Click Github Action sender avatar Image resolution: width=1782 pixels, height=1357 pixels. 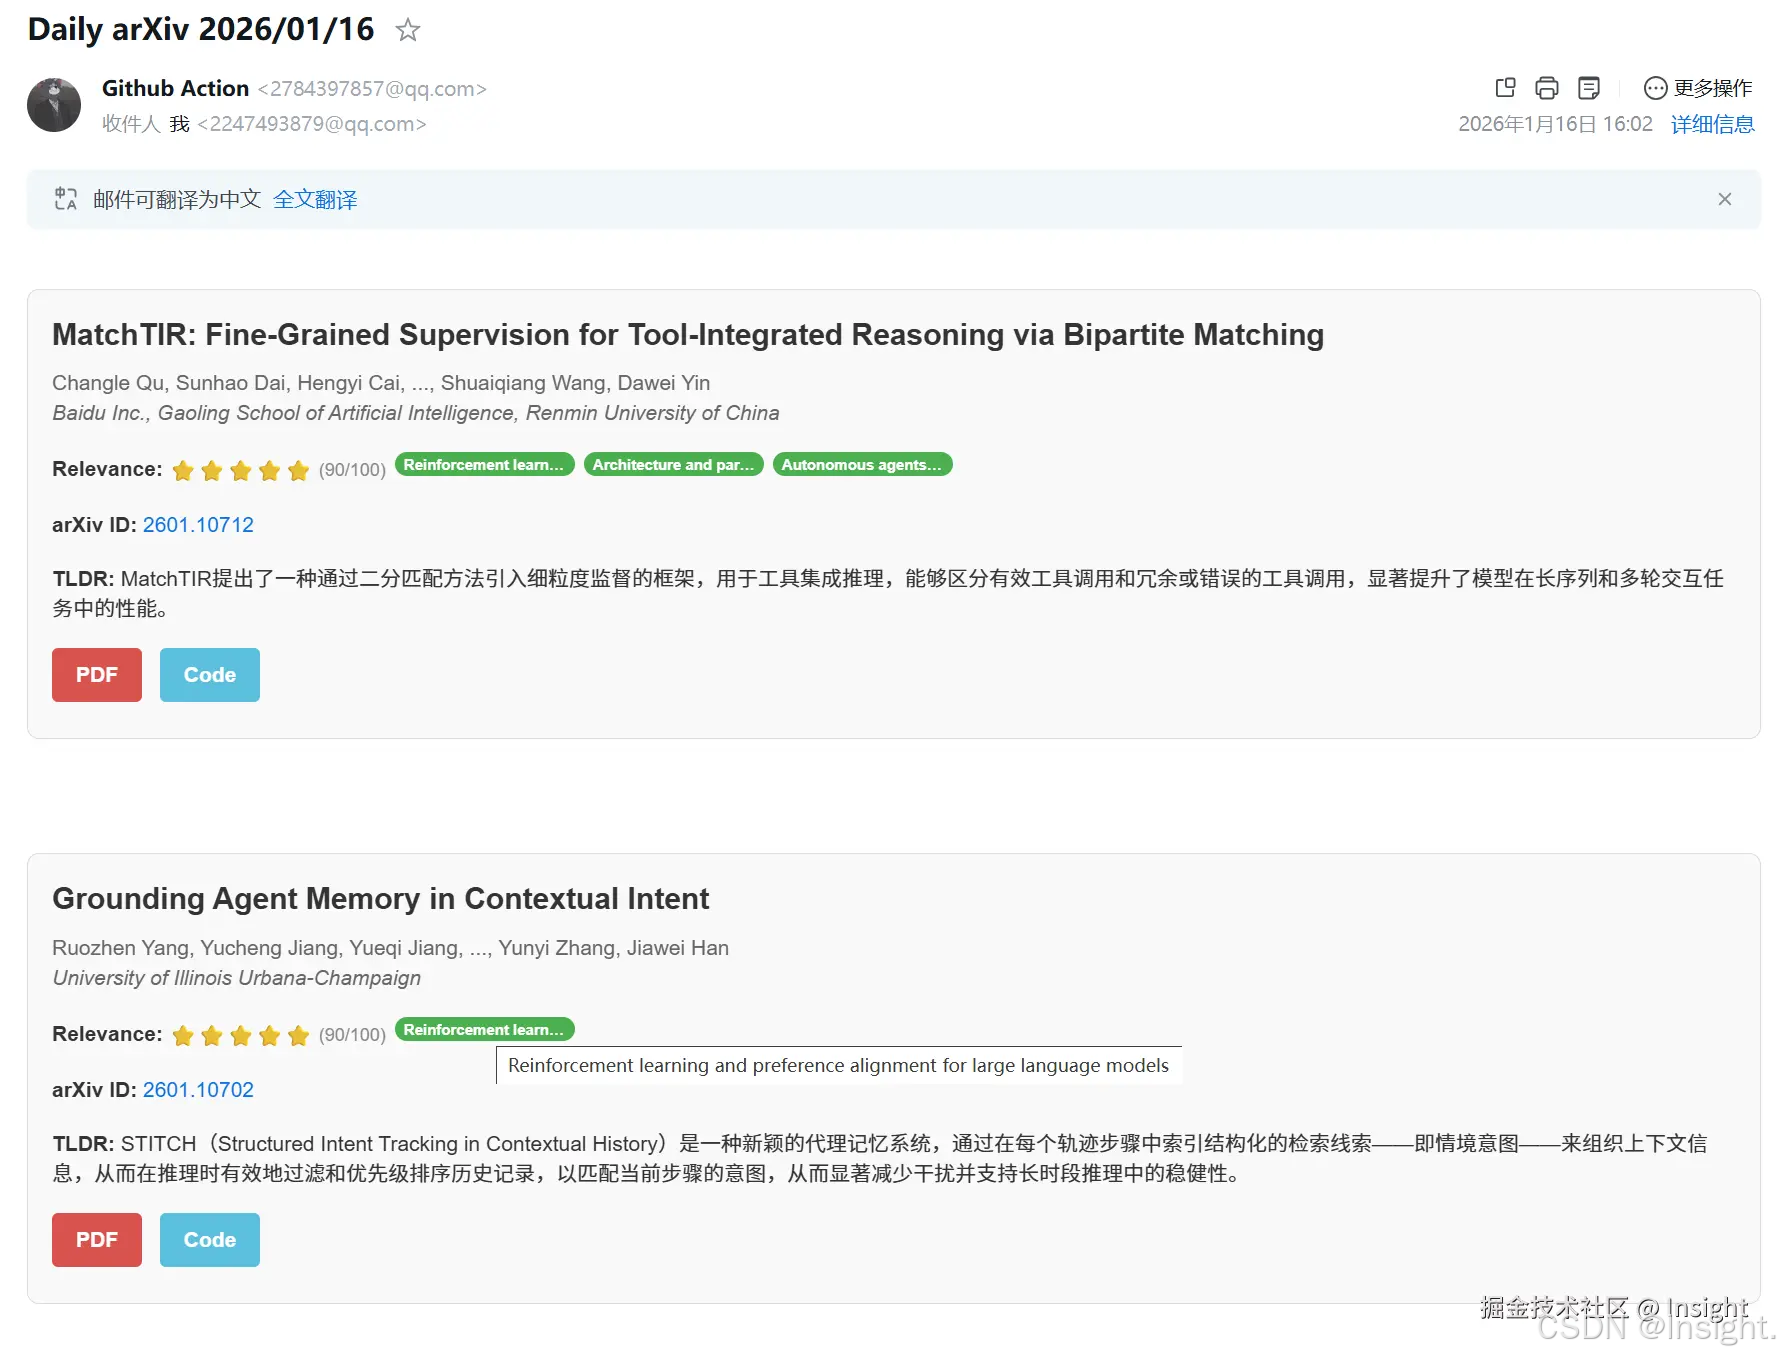[x=54, y=105]
